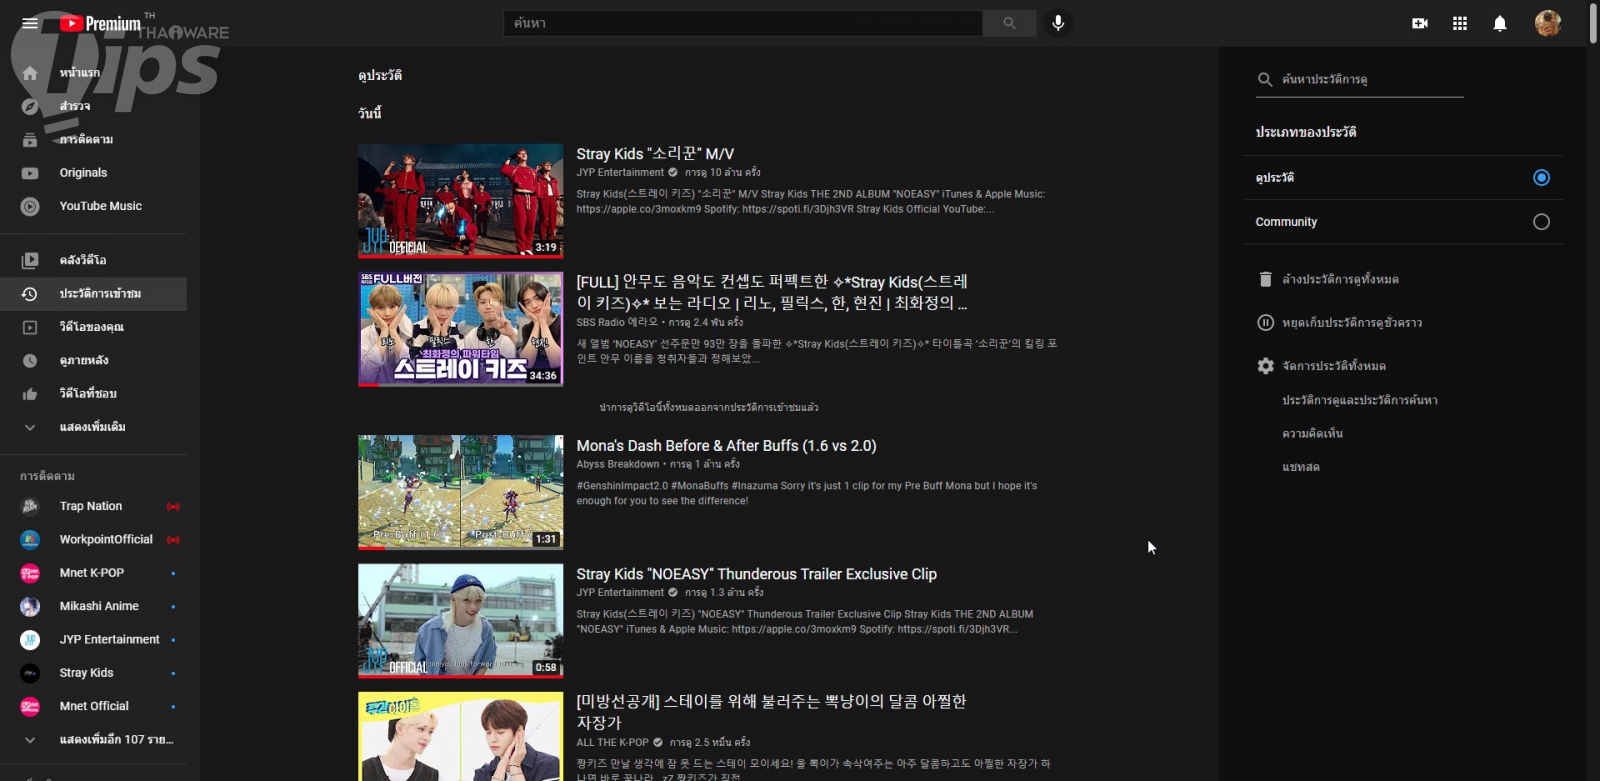The height and width of the screenshot is (781, 1600).
Task: Open the hamburger guide menu
Action: 30,23
